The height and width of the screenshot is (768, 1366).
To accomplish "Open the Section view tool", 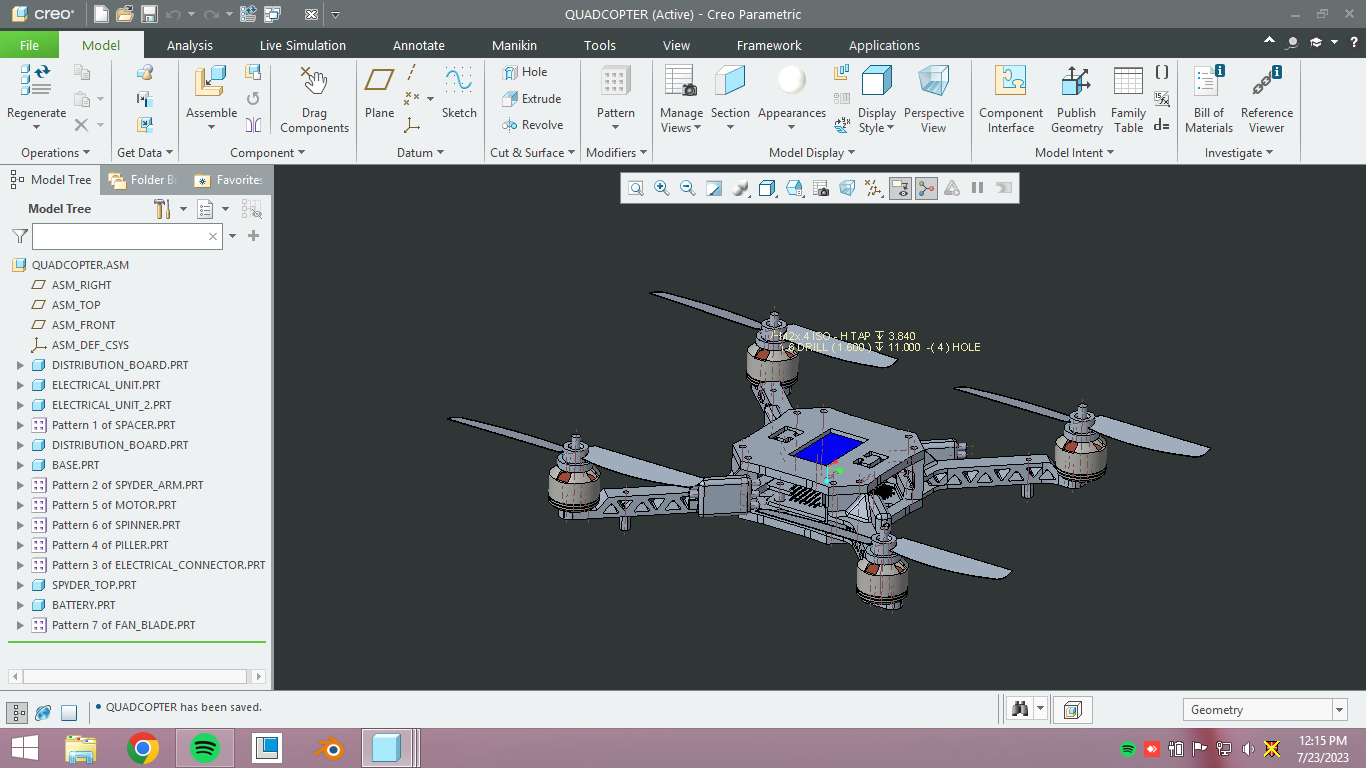I will point(730,82).
